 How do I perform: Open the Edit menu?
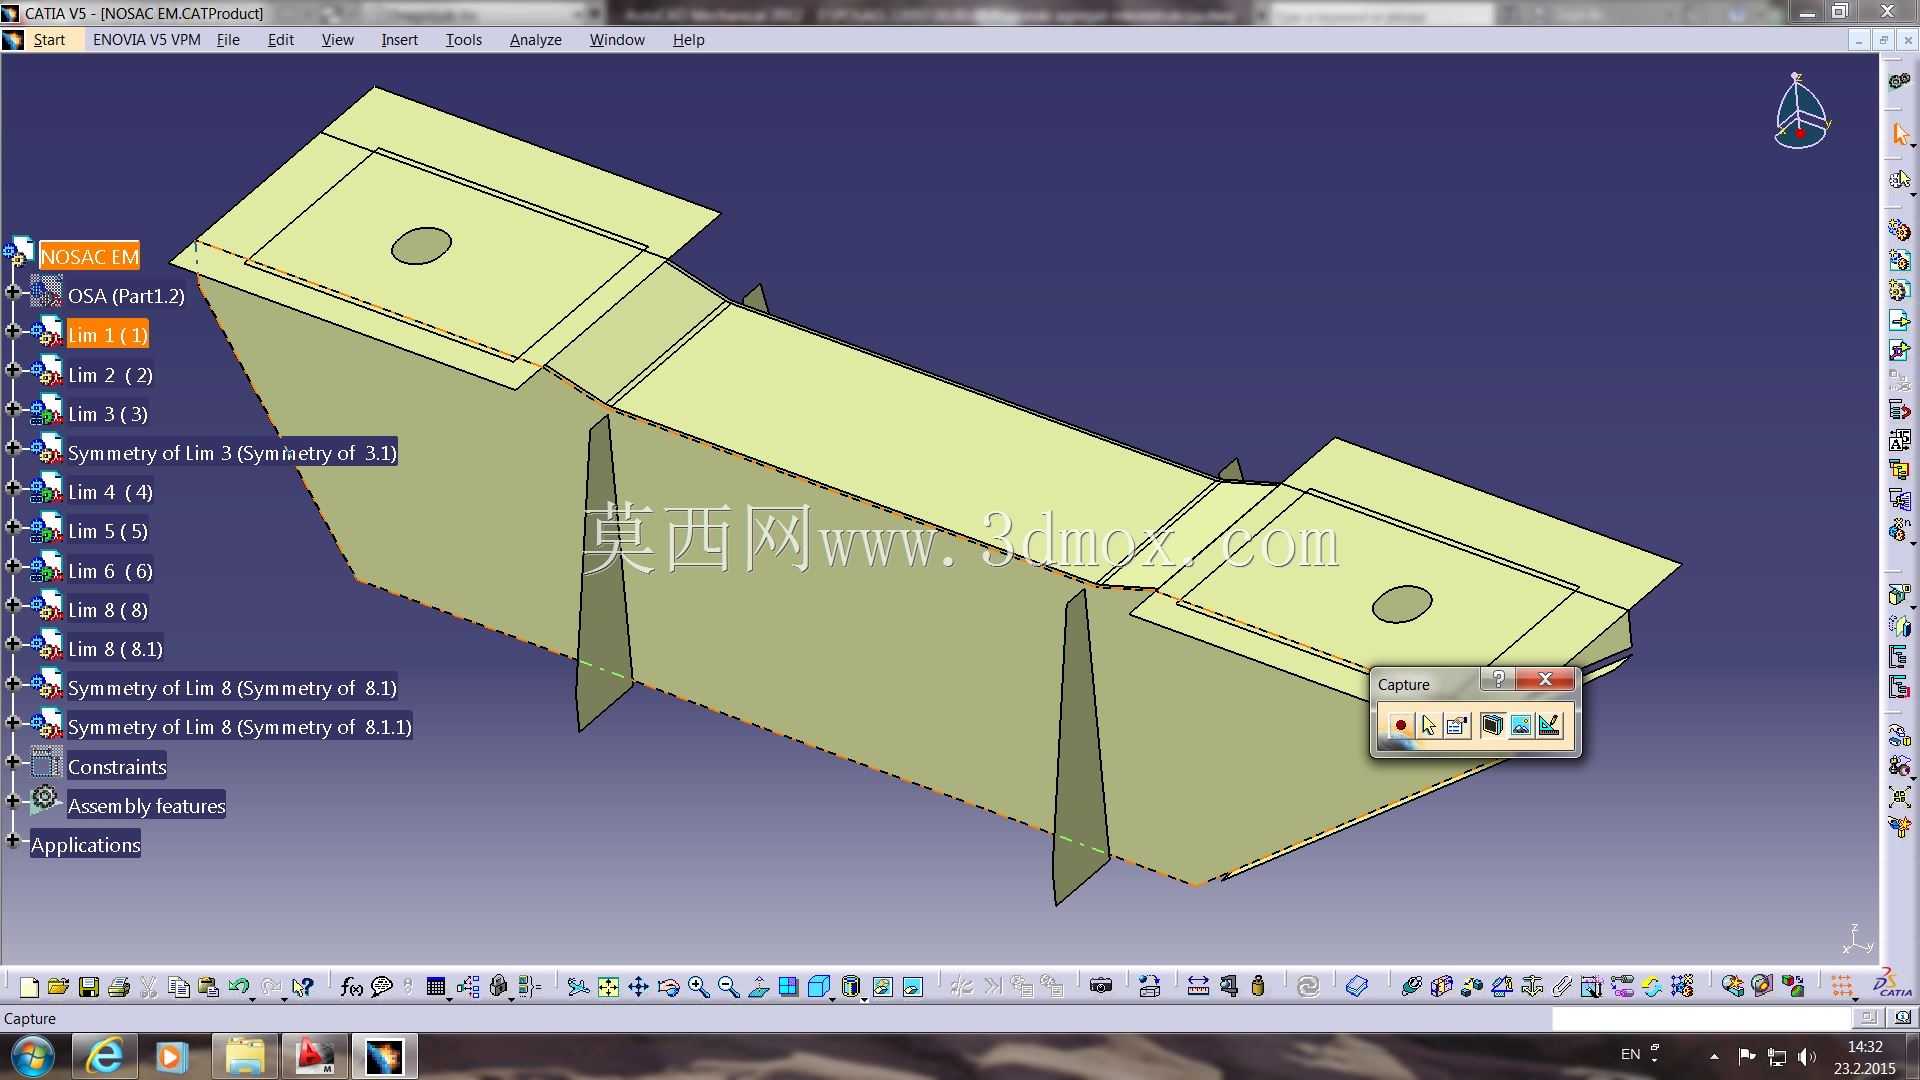pyautogui.click(x=280, y=40)
